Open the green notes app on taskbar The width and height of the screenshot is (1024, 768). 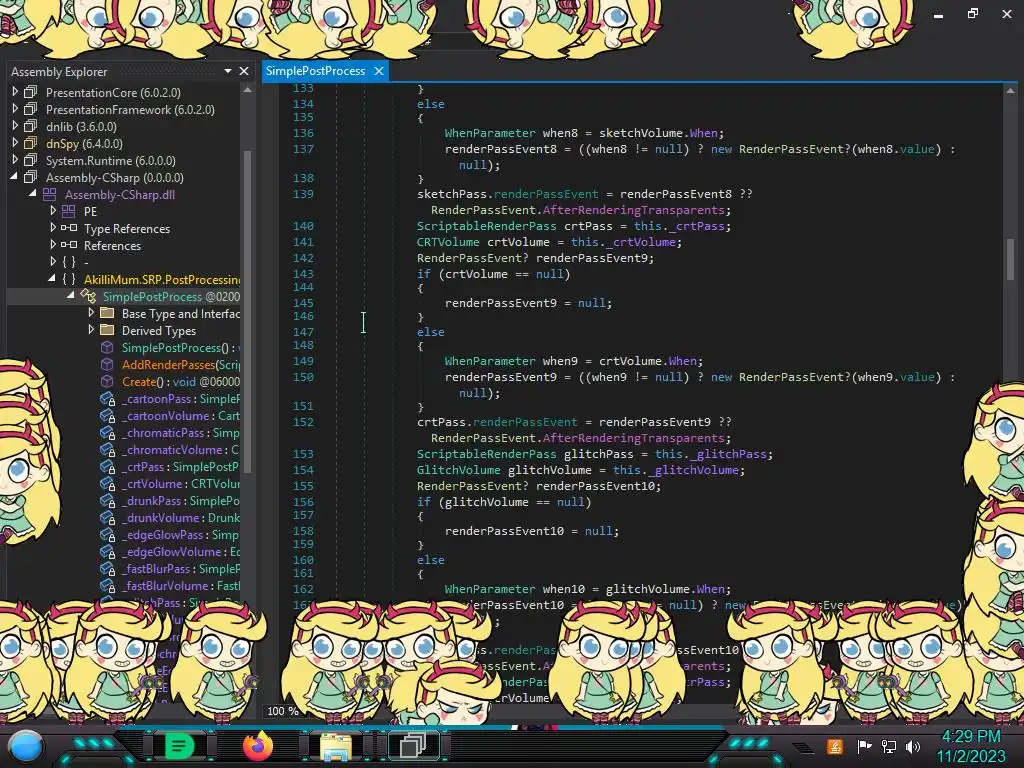[x=180, y=746]
